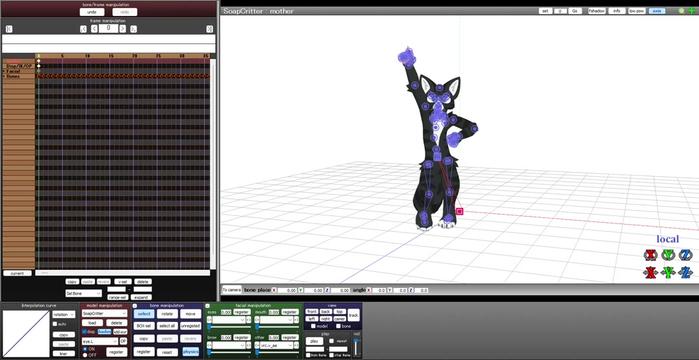The height and width of the screenshot is (360, 699).
Task: Jump to last frame in frame manipulation
Action: [x=210, y=29]
